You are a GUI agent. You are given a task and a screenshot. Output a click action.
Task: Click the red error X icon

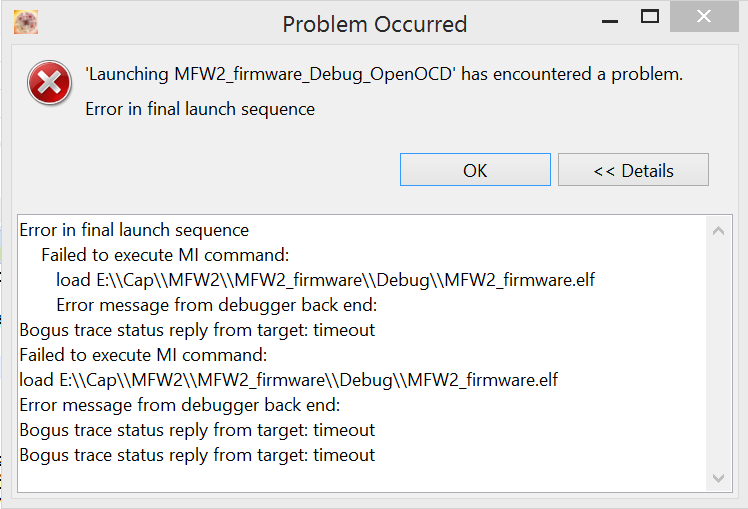[x=49, y=84]
